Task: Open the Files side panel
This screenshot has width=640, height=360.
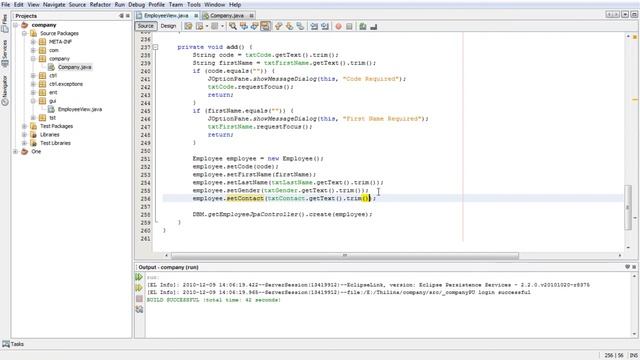Action: coord(4,23)
